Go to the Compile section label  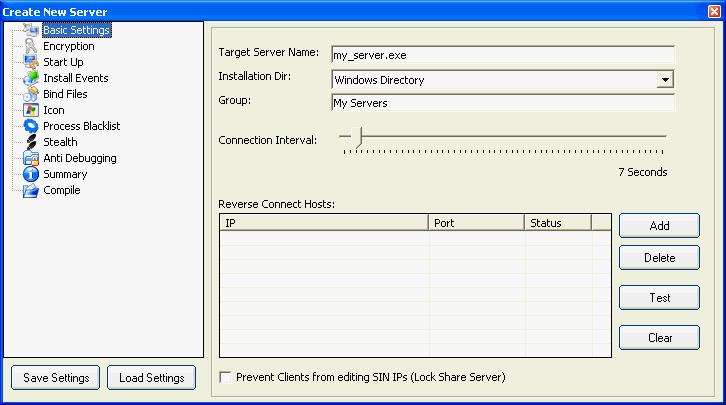(61, 190)
